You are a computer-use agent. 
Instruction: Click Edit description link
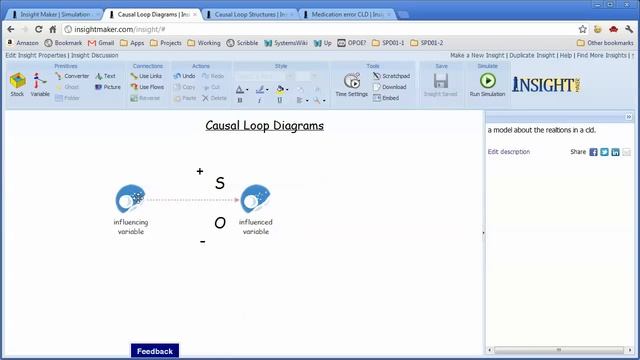[x=509, y=151]
